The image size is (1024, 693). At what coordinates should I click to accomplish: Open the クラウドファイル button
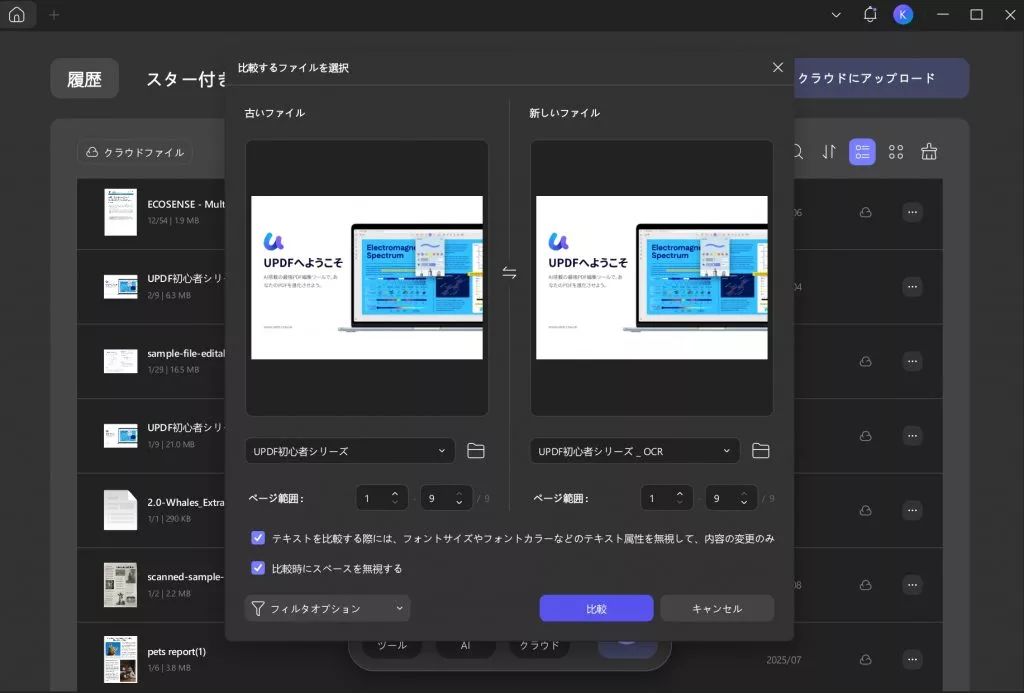135,152
